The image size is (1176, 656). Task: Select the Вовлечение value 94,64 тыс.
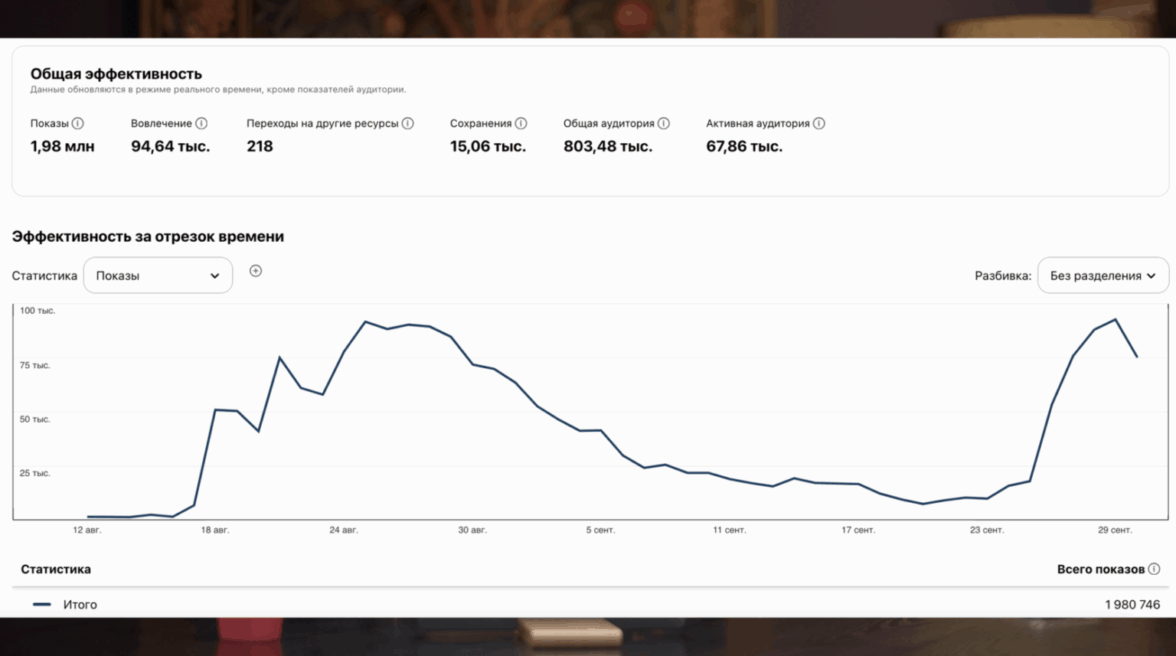[x=170, y=147]
